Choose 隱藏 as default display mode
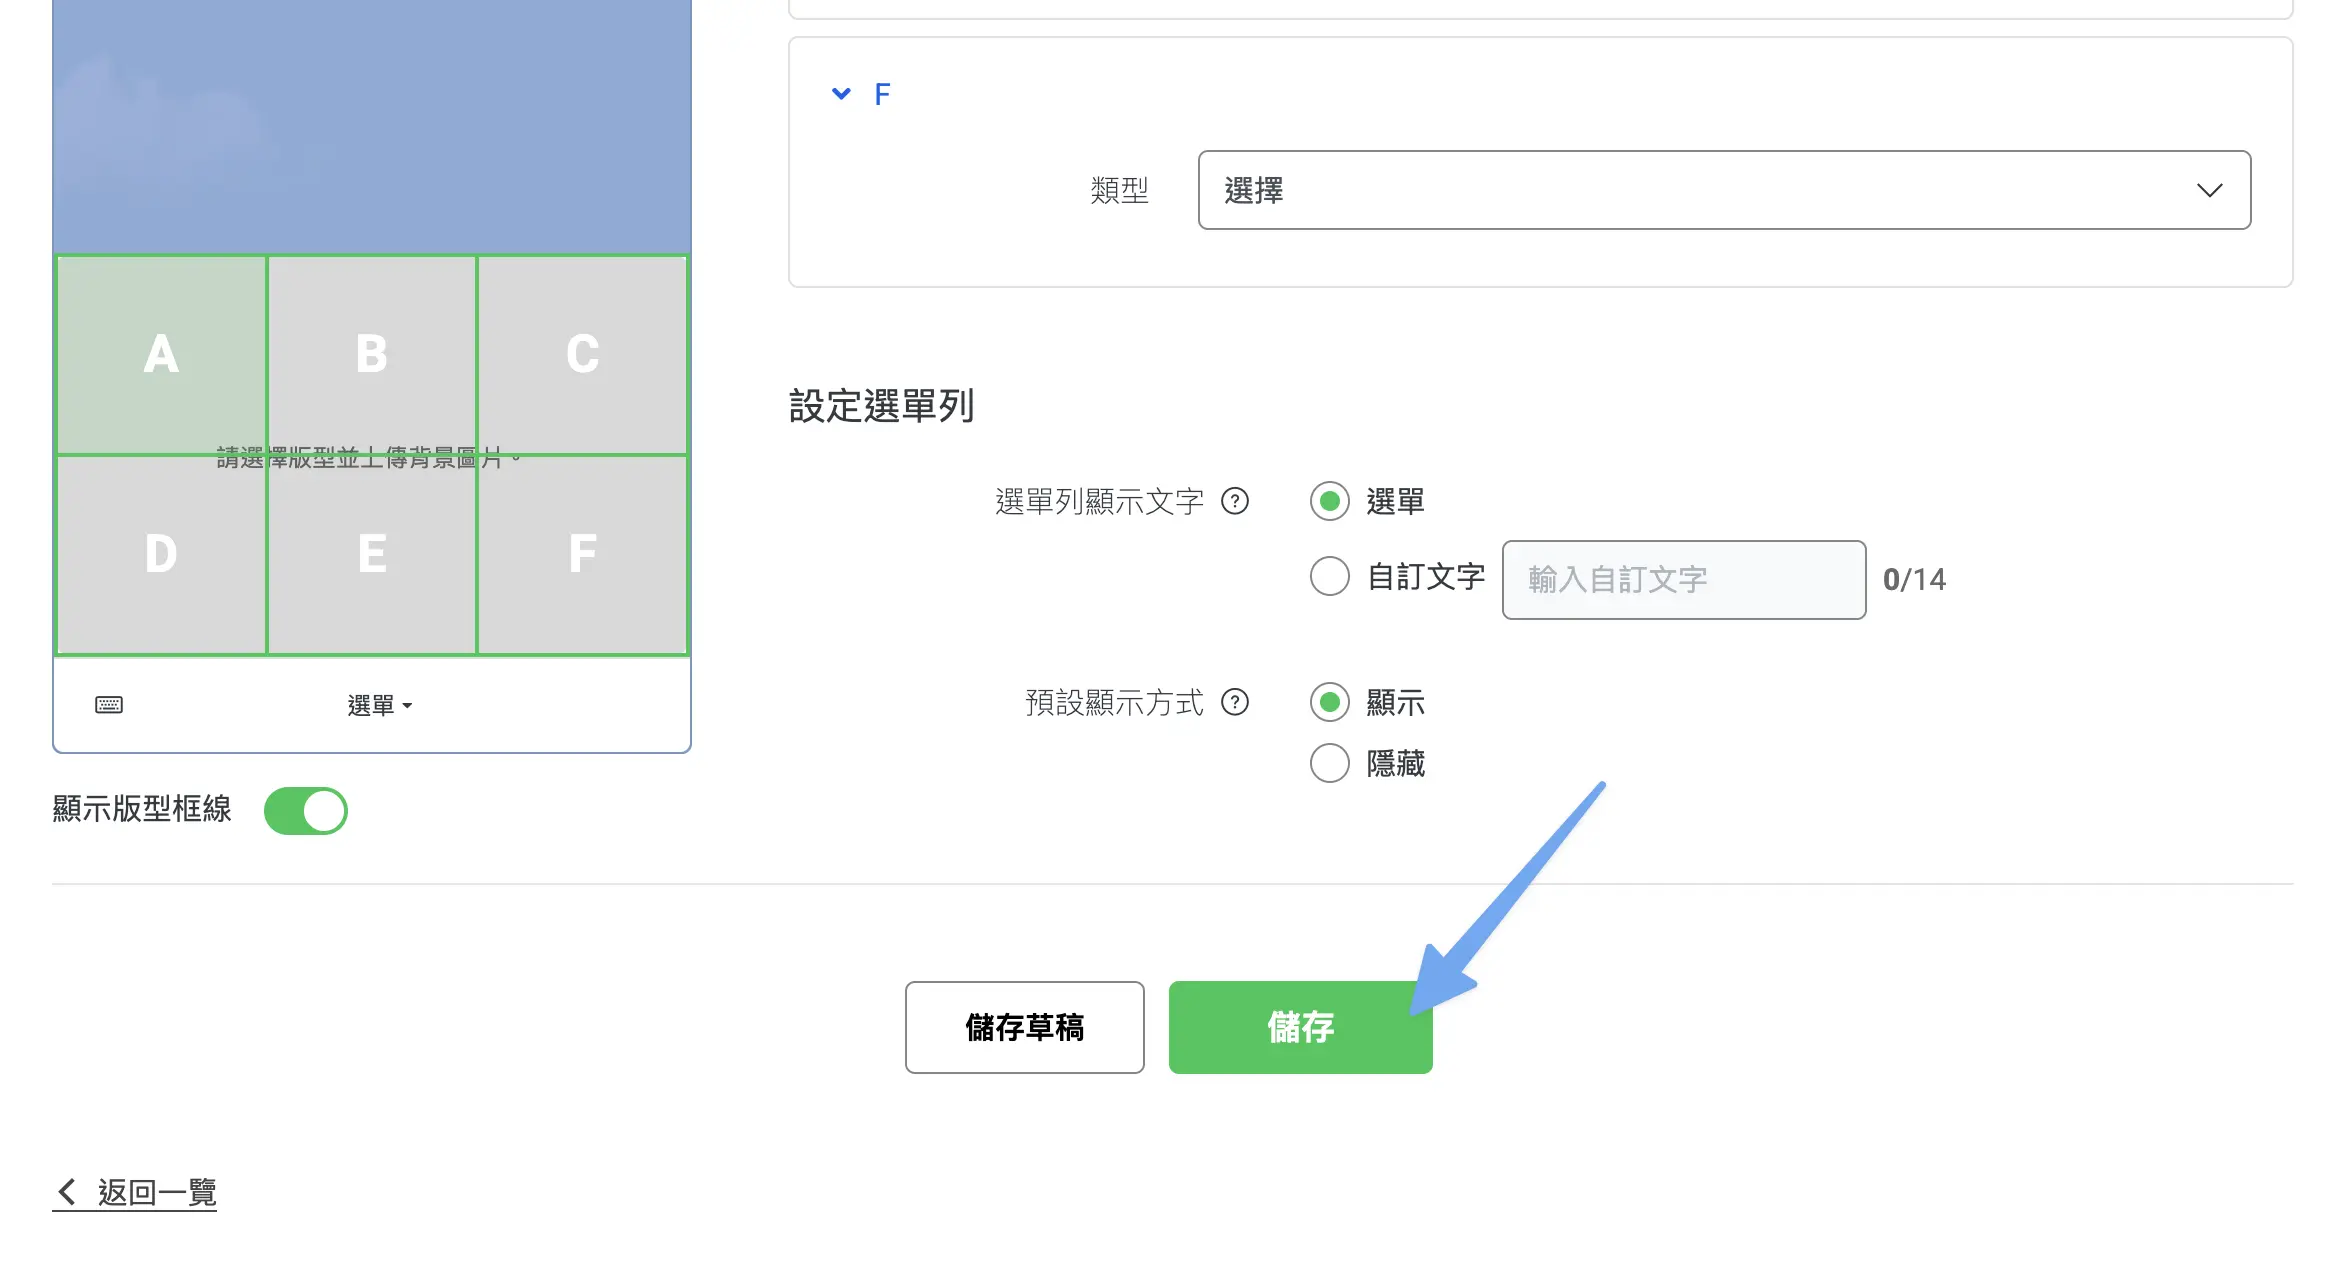Image resolution: width=2348 pixels, height=1264 pixels. (1329, 763)
